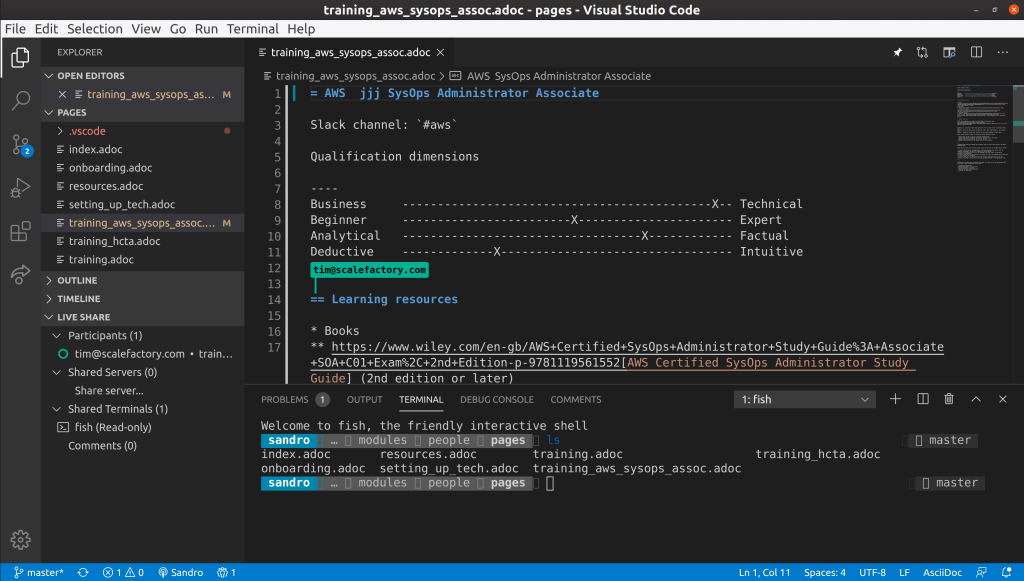Open the Extensions view icon
Viewport: 1024px width, 581px height.
[x=20, y=231]
